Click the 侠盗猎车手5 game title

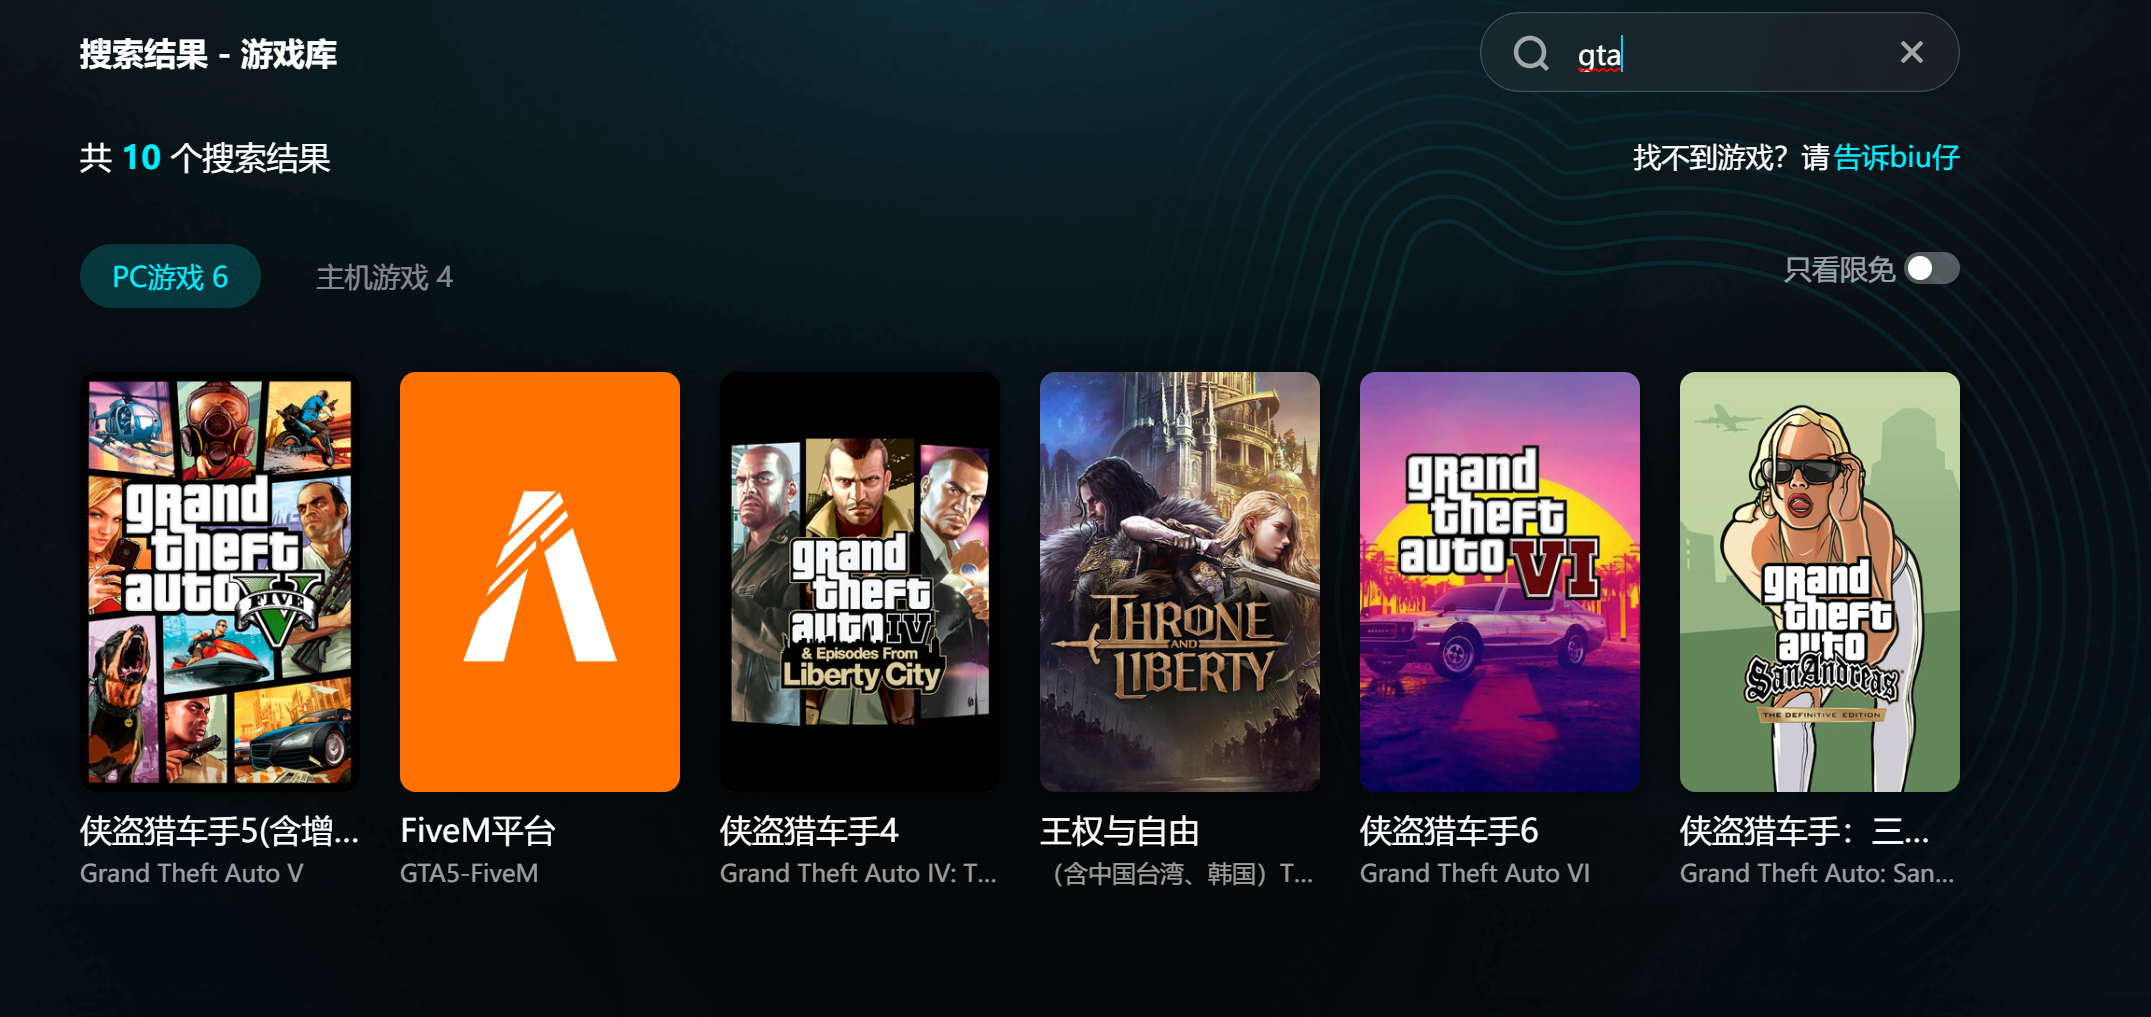click(x=219, y=831)
